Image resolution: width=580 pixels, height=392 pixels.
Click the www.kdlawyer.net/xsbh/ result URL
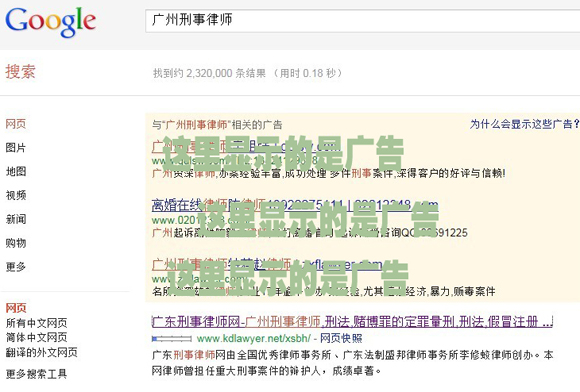[254, 338]
